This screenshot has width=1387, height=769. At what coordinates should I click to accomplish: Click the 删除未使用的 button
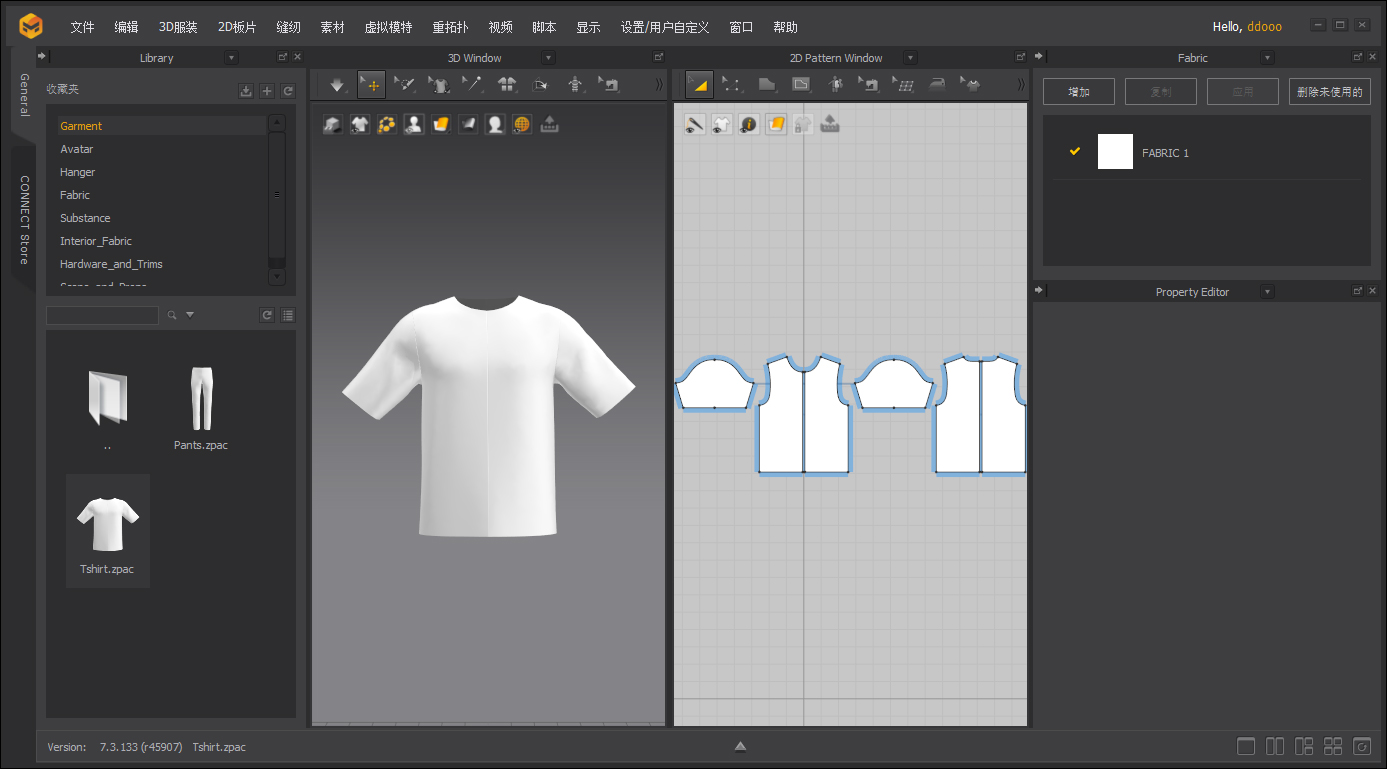[x=1329, y=92]
